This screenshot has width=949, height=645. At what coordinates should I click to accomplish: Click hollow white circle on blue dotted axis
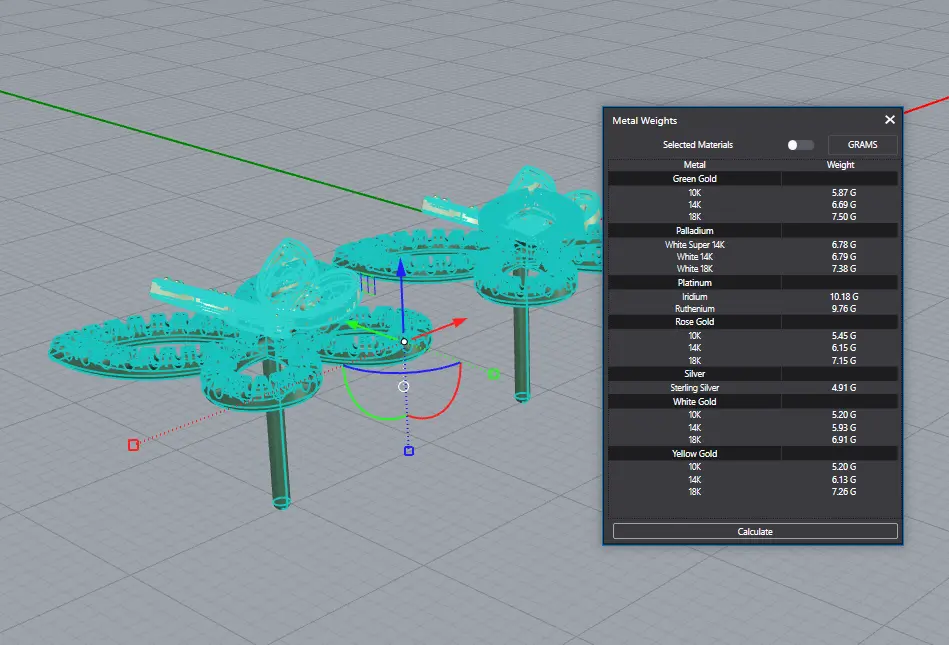click(x=404, y=386)
